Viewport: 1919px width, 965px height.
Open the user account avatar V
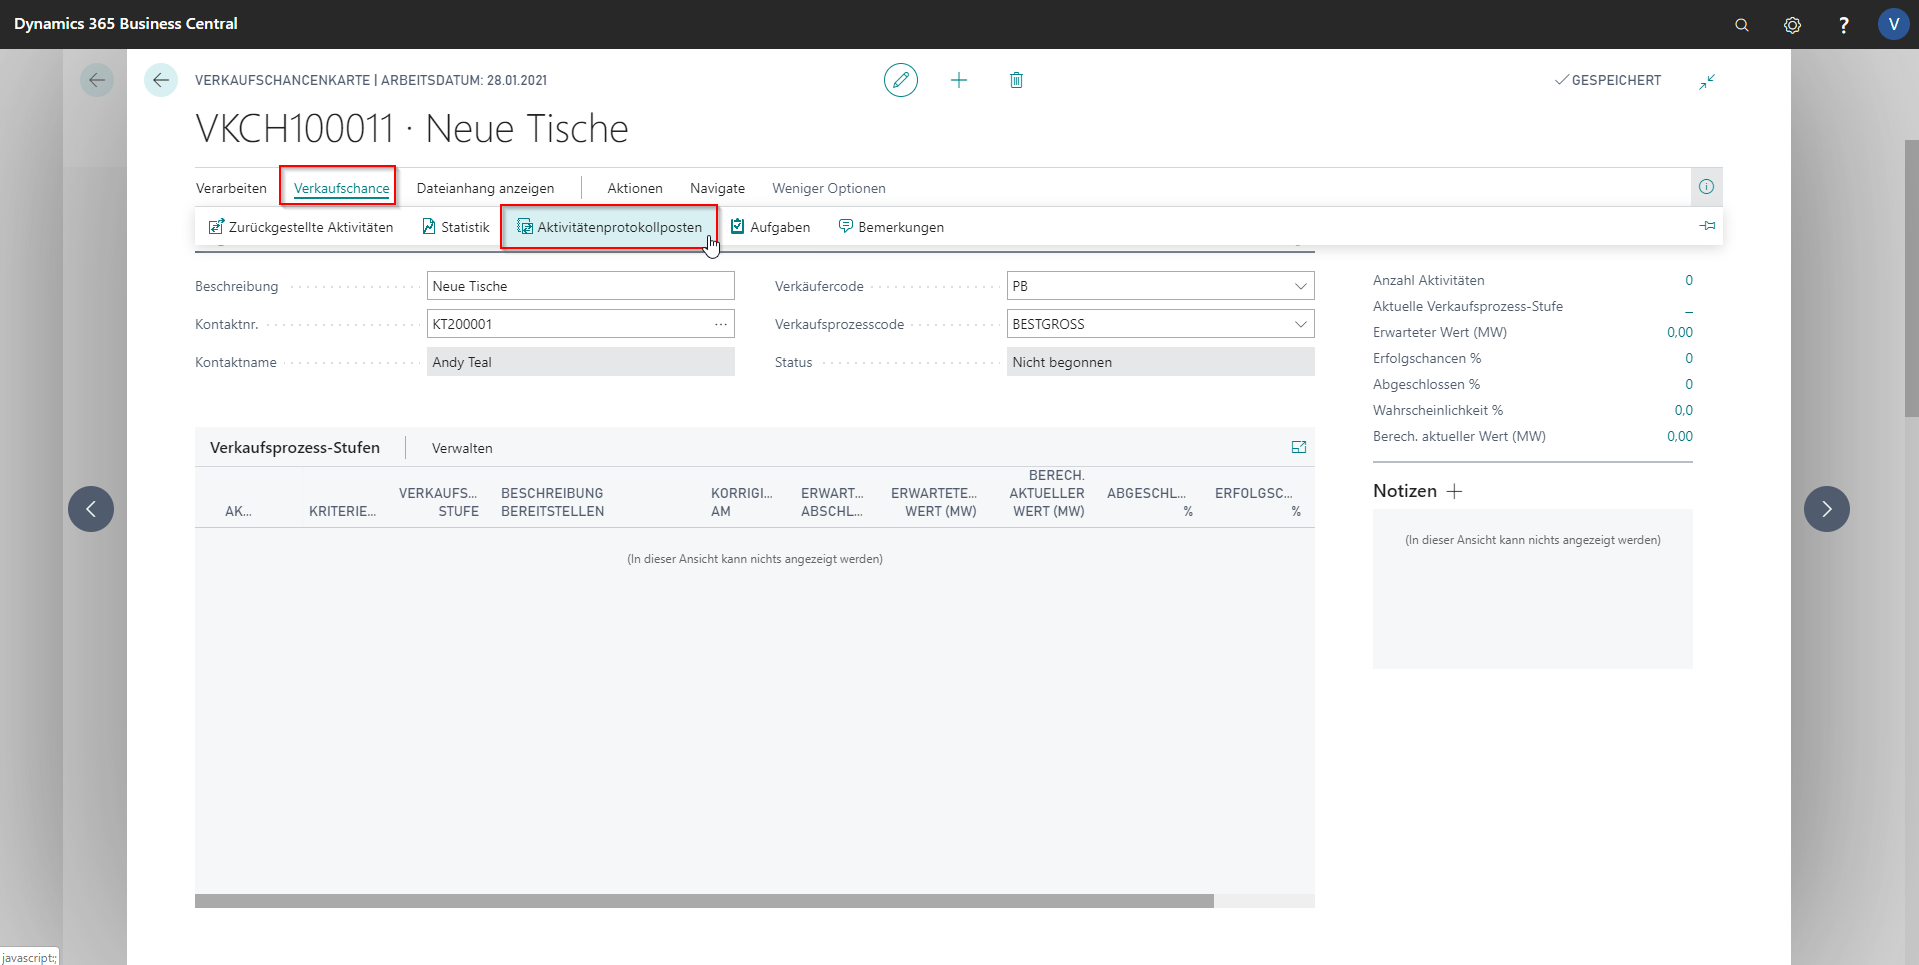(x=1893, y=24)
